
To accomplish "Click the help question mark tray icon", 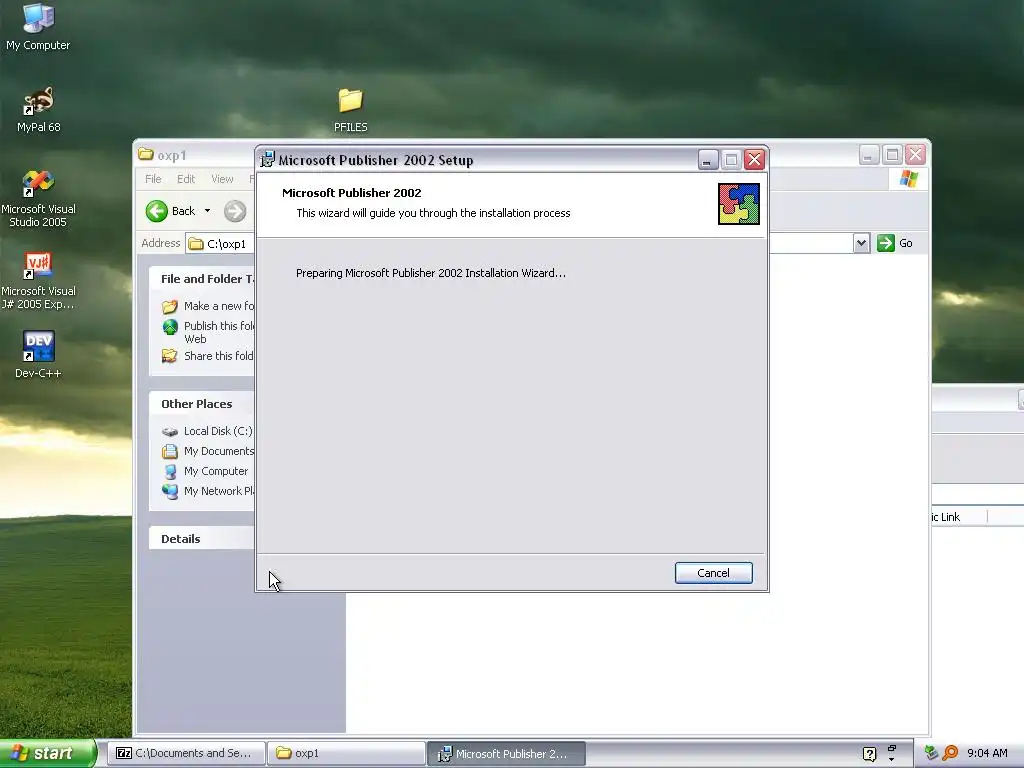I will point(869,754).
